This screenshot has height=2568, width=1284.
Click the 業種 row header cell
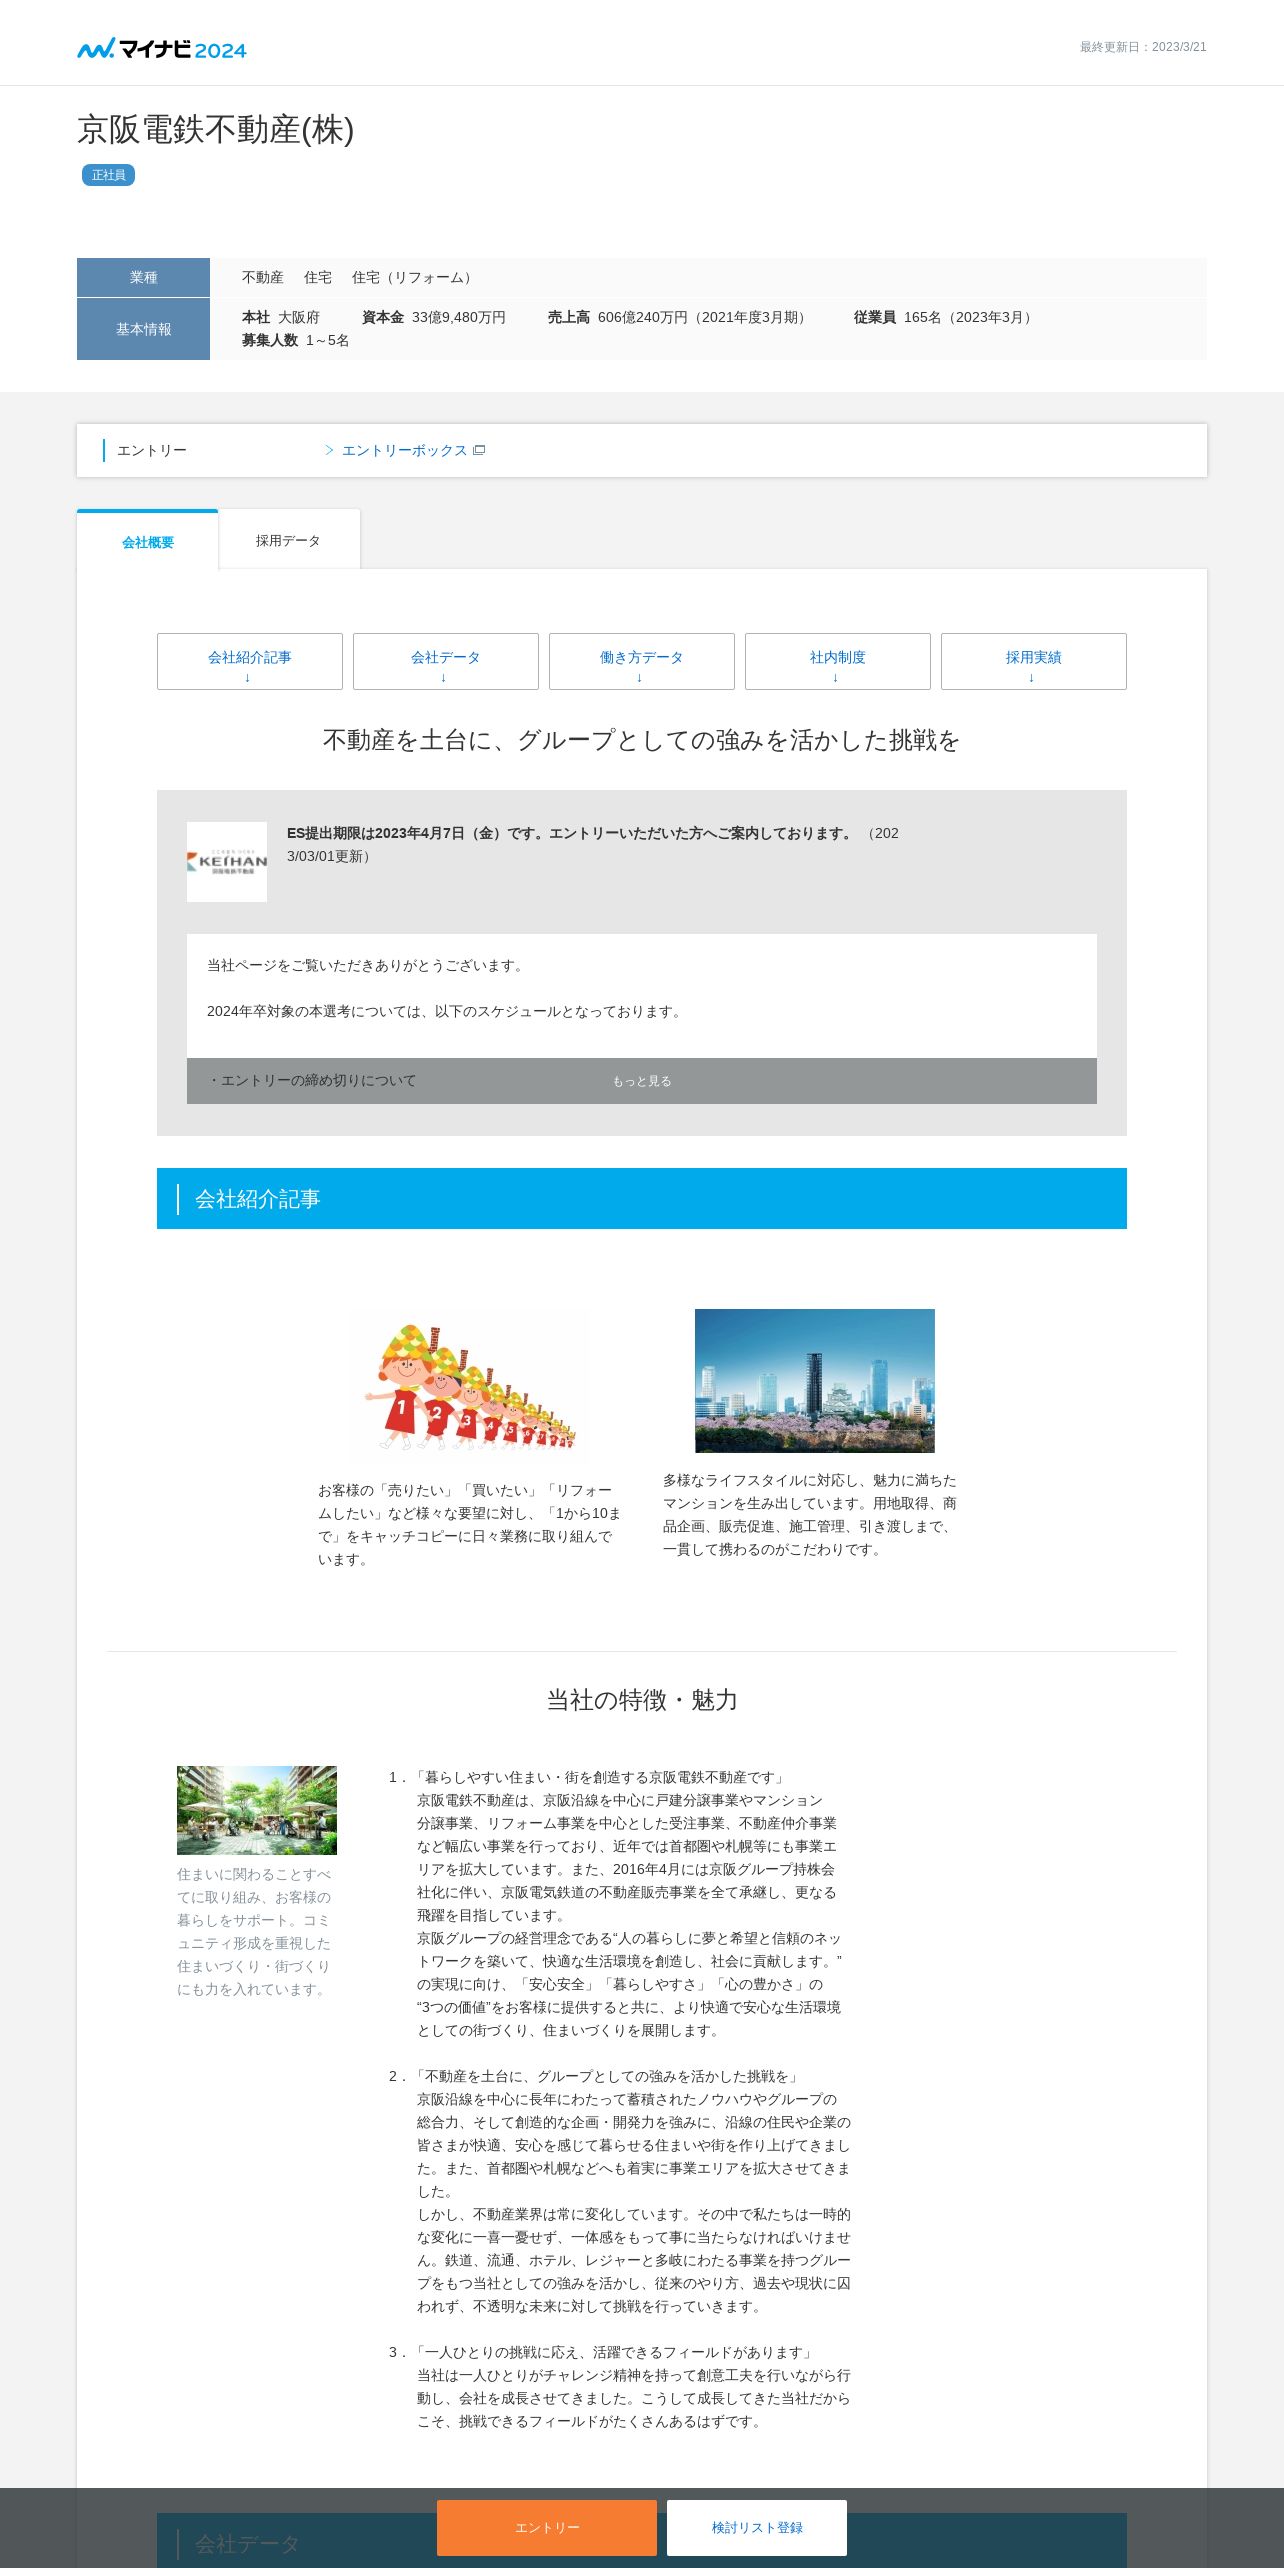143,277
